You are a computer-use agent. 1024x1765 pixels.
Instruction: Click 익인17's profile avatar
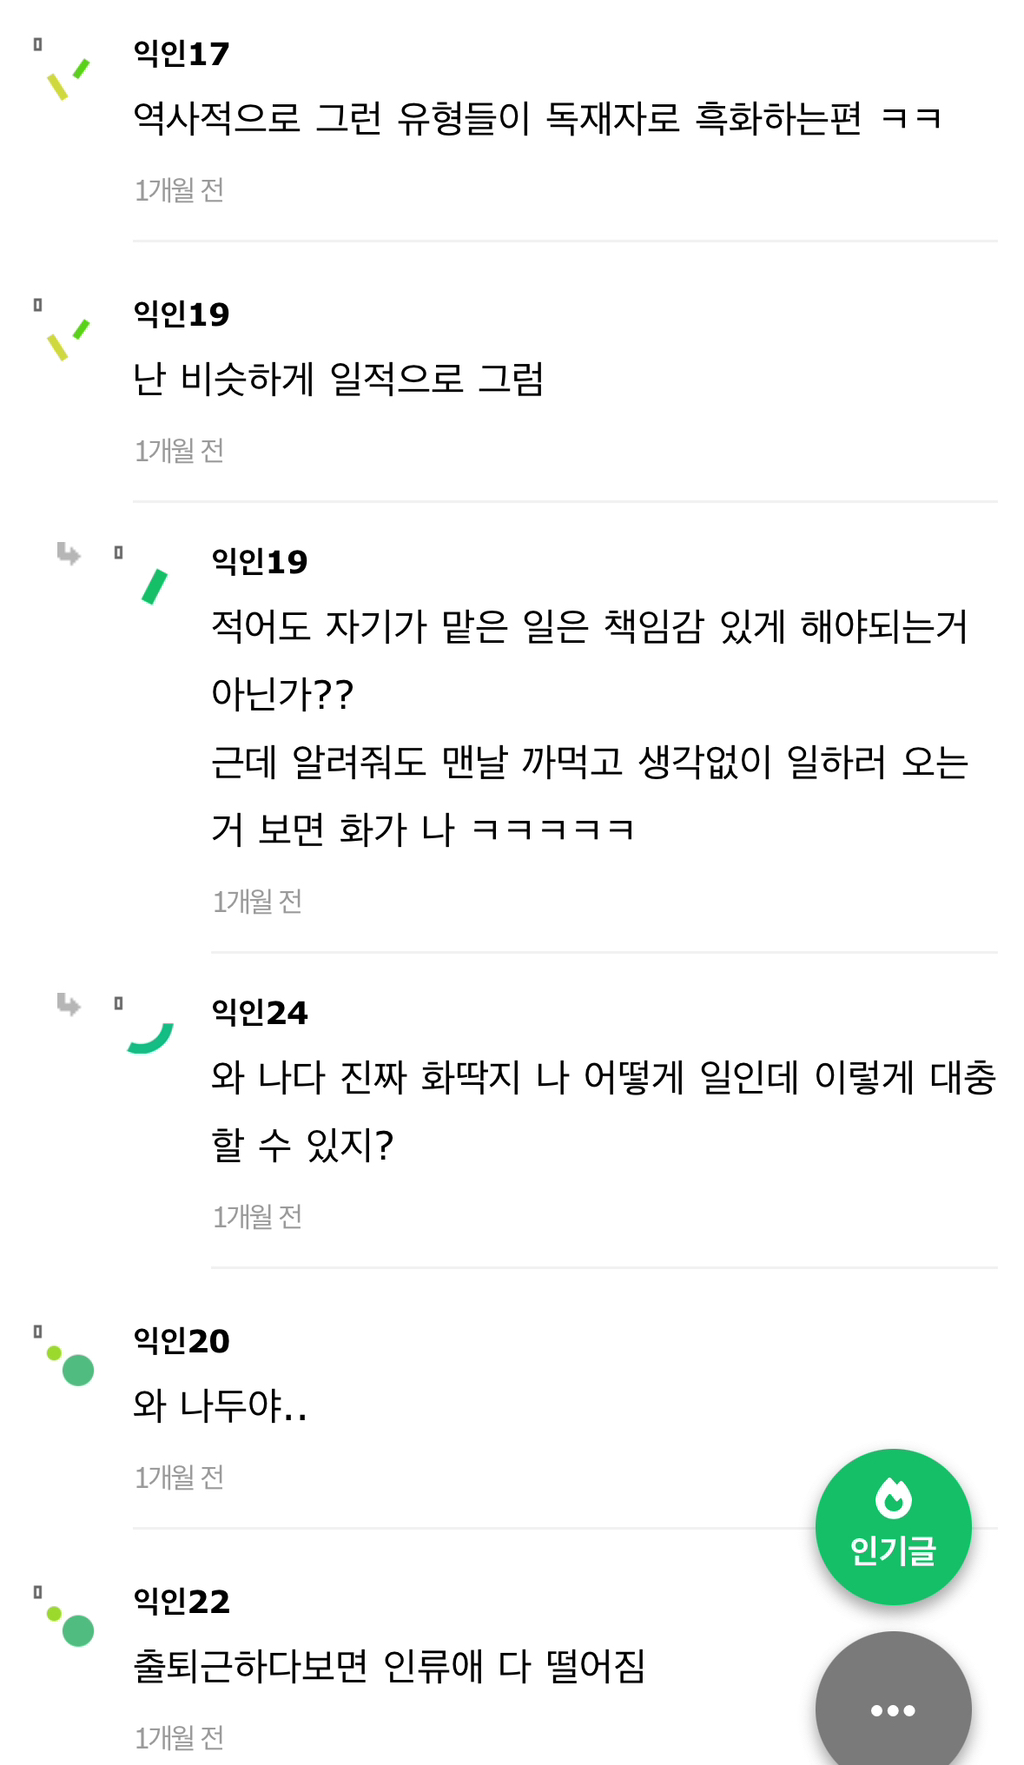pyautogui.click(x=68, y=79)
